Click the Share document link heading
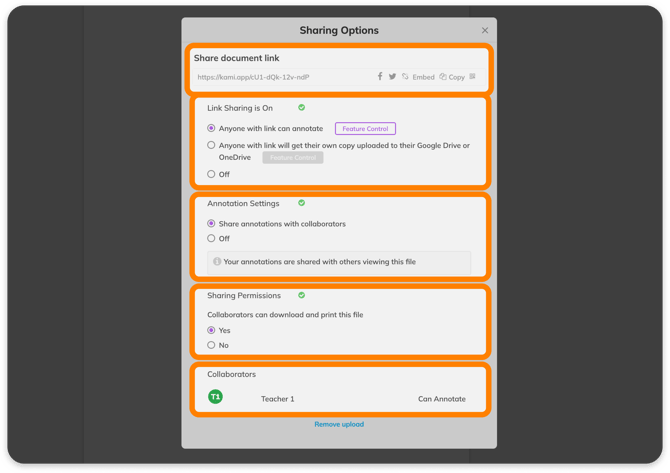The height and width of the screenshot is (473, 670). (x=237, y=58)
